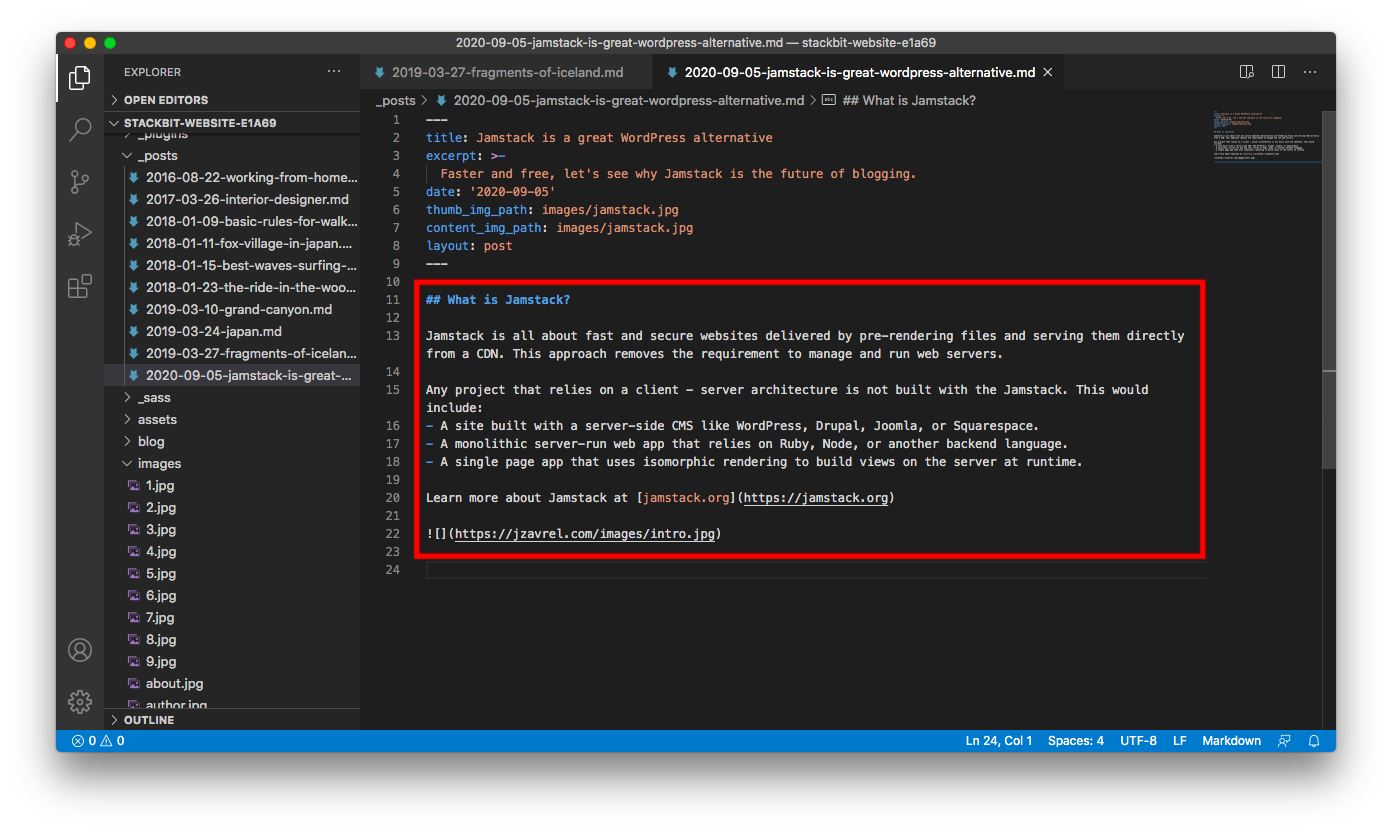Change end of line sequence LF

[1180, 741]
